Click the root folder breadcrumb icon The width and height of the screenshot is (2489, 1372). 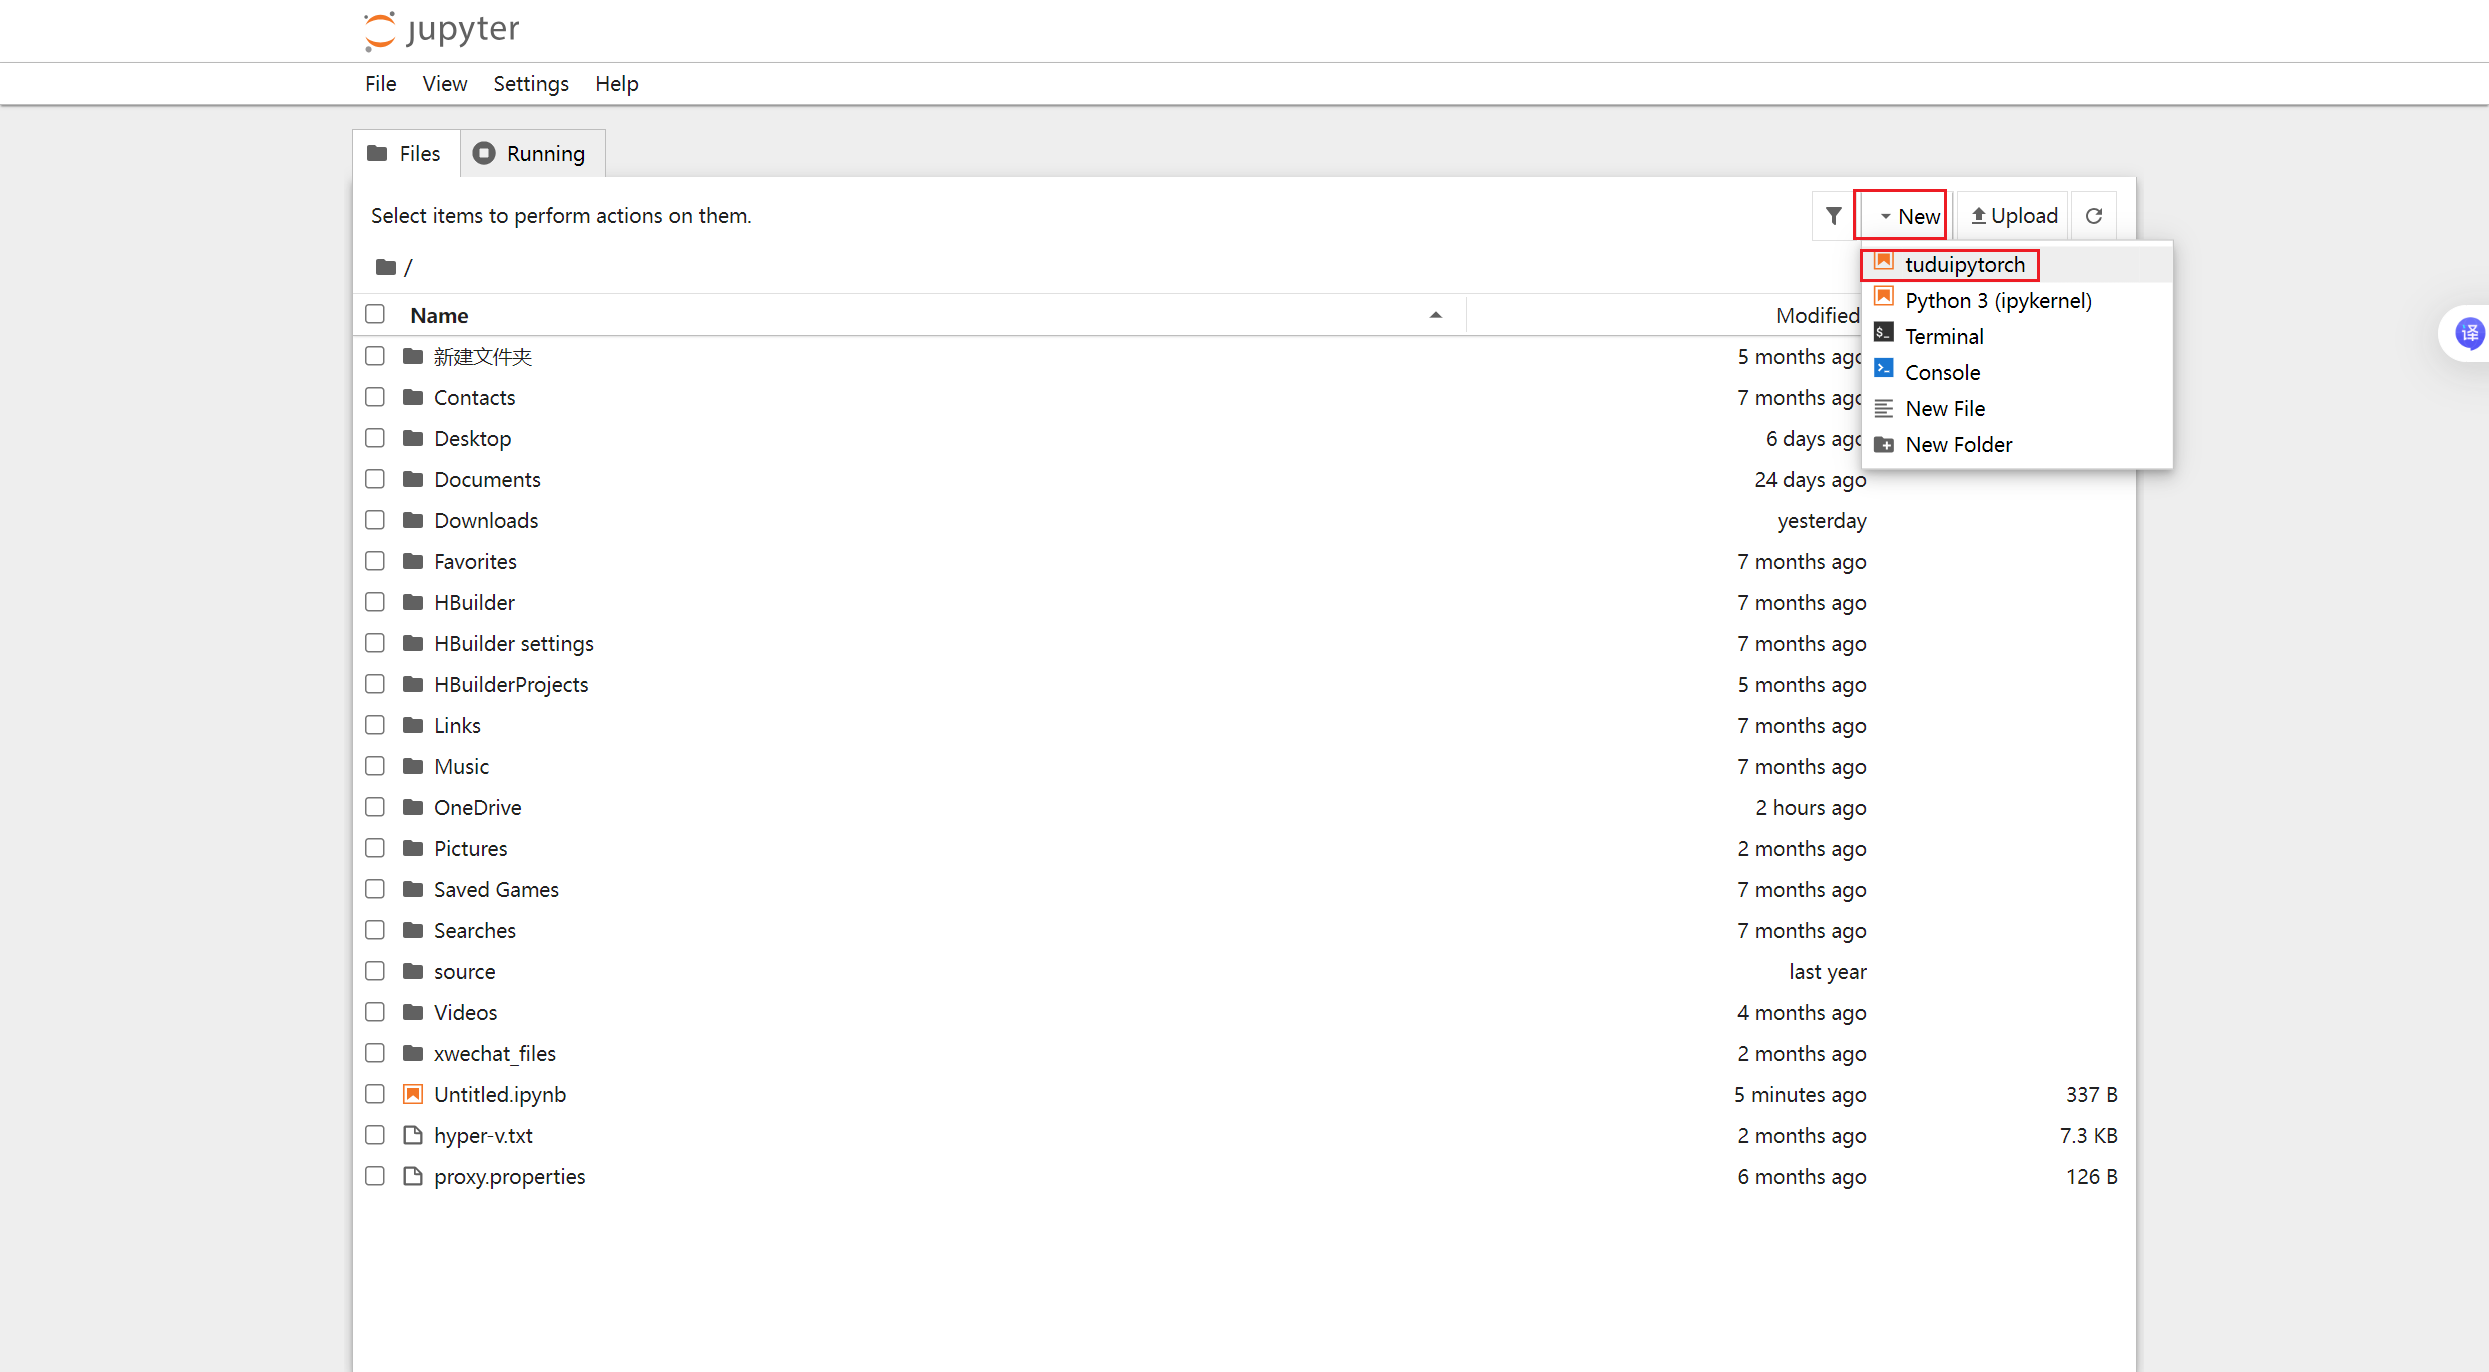pos(386,267)
